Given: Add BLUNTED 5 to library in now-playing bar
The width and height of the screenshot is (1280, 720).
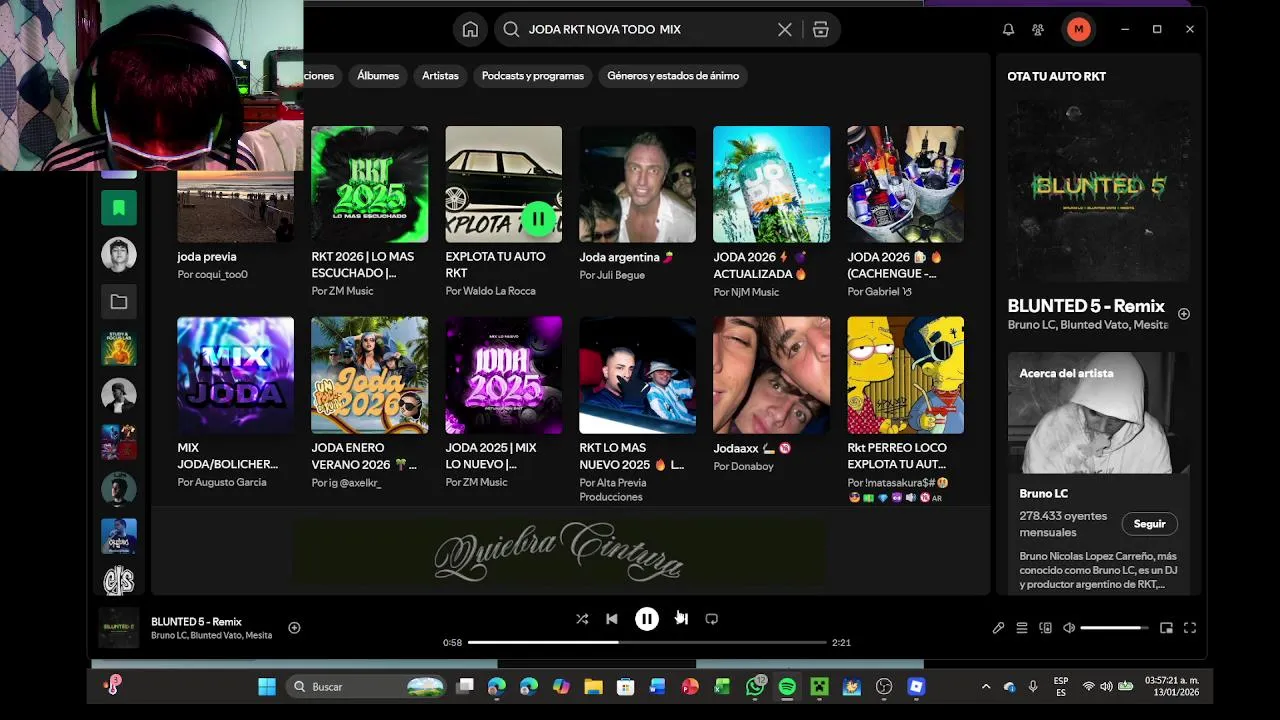Looking at the screenshot, I should [x=294, y=628].
